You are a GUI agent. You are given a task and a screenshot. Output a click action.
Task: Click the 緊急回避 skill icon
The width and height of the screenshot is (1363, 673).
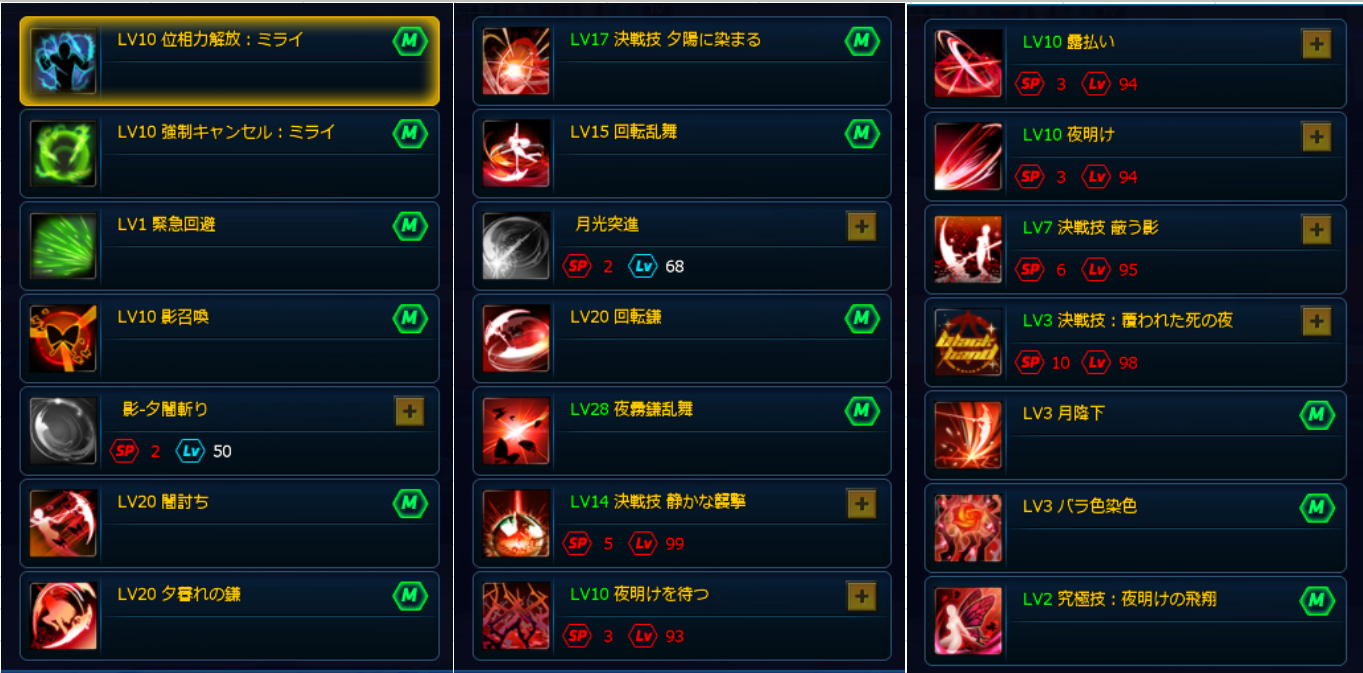point(63,246)
